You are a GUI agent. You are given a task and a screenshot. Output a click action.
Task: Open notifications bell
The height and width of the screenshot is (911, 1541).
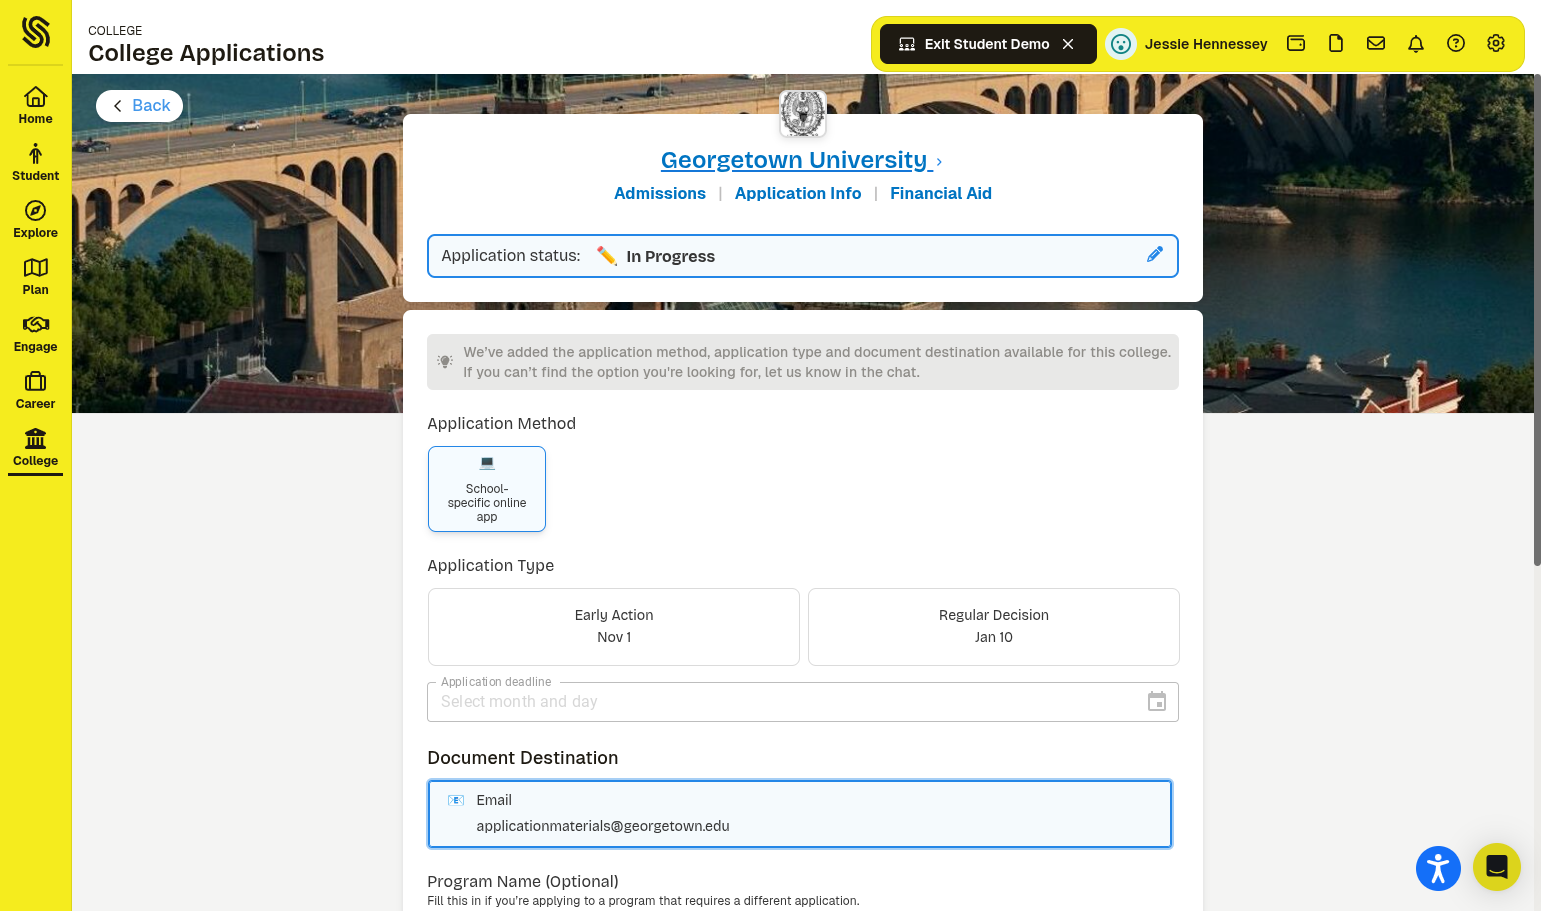click(1416, 43)
